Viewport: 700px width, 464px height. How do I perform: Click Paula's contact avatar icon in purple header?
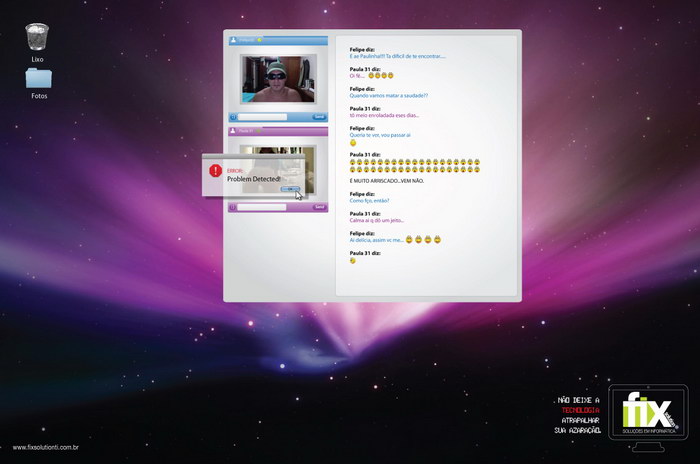[234, 130]
